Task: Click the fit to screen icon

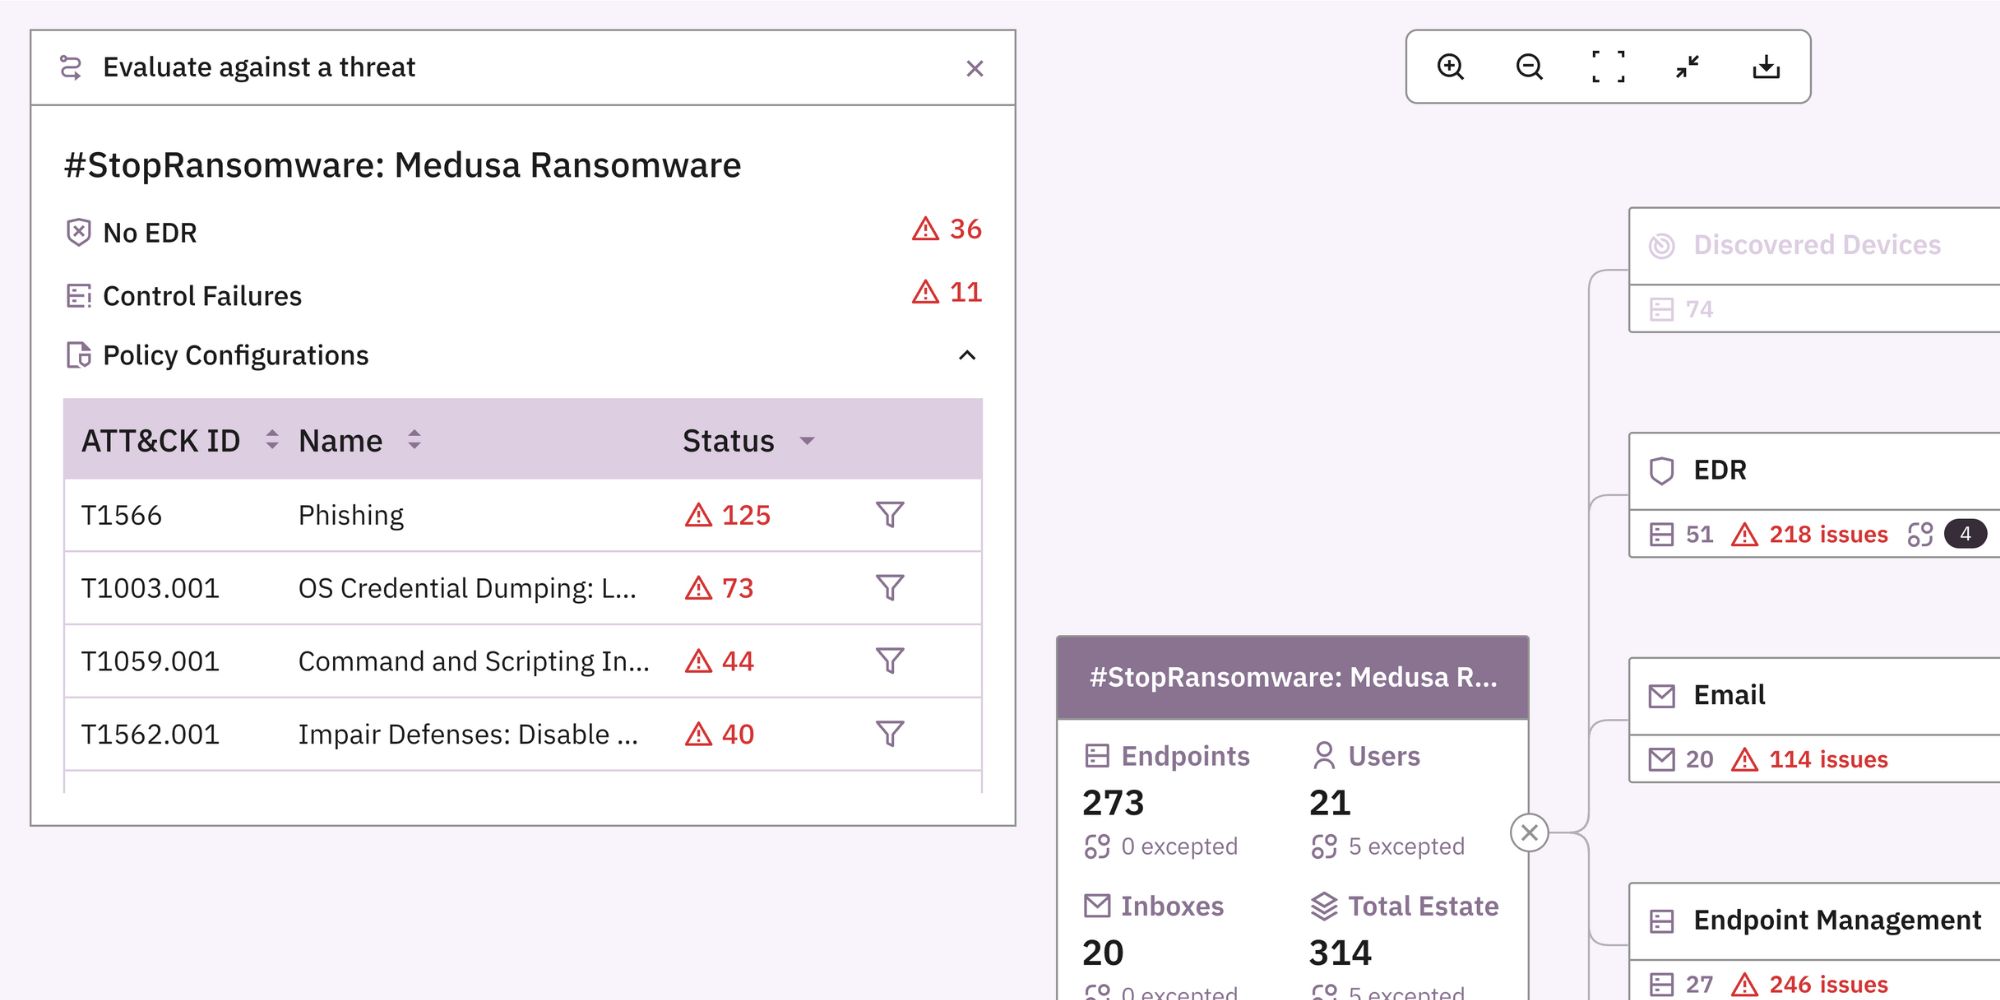Action: [x=1608, y=67]
